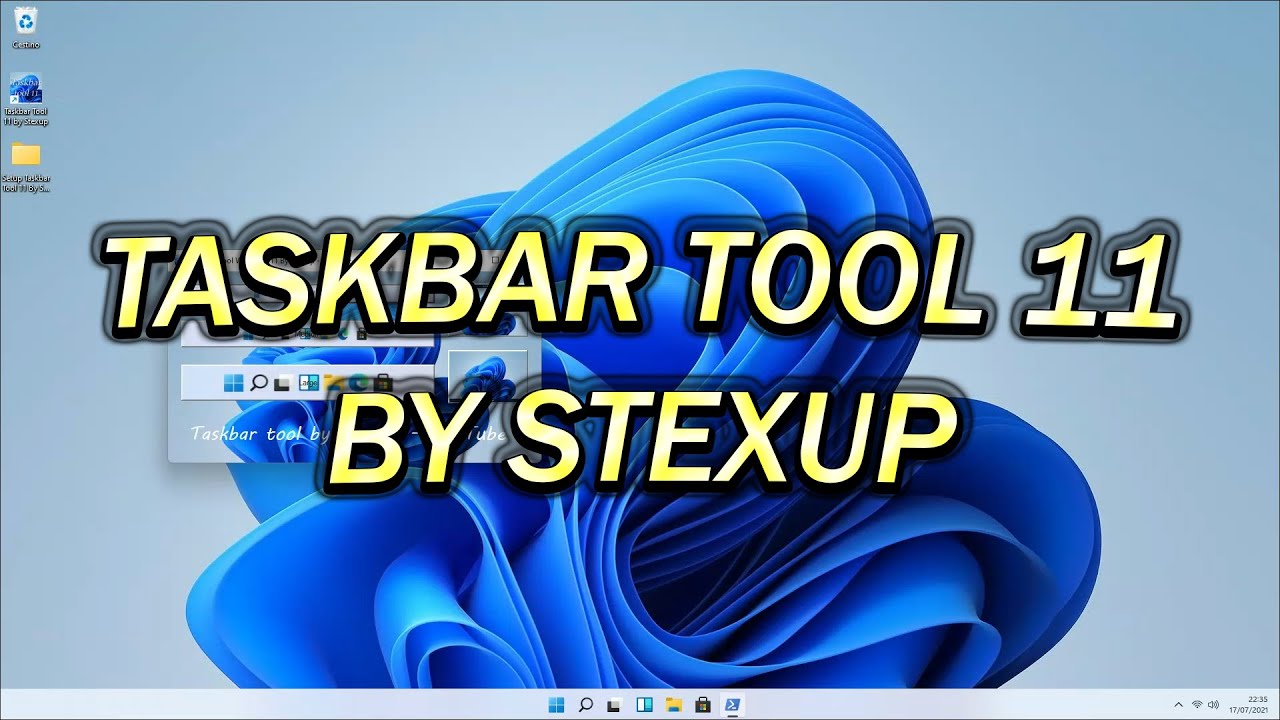Select the Setup Taskbar Tool 11 folder
The image size is (1280, 720).
tap(26, 167)
